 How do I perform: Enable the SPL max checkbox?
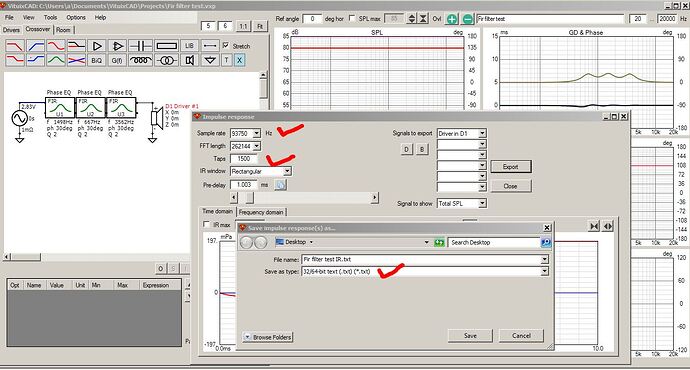point(352,18)
